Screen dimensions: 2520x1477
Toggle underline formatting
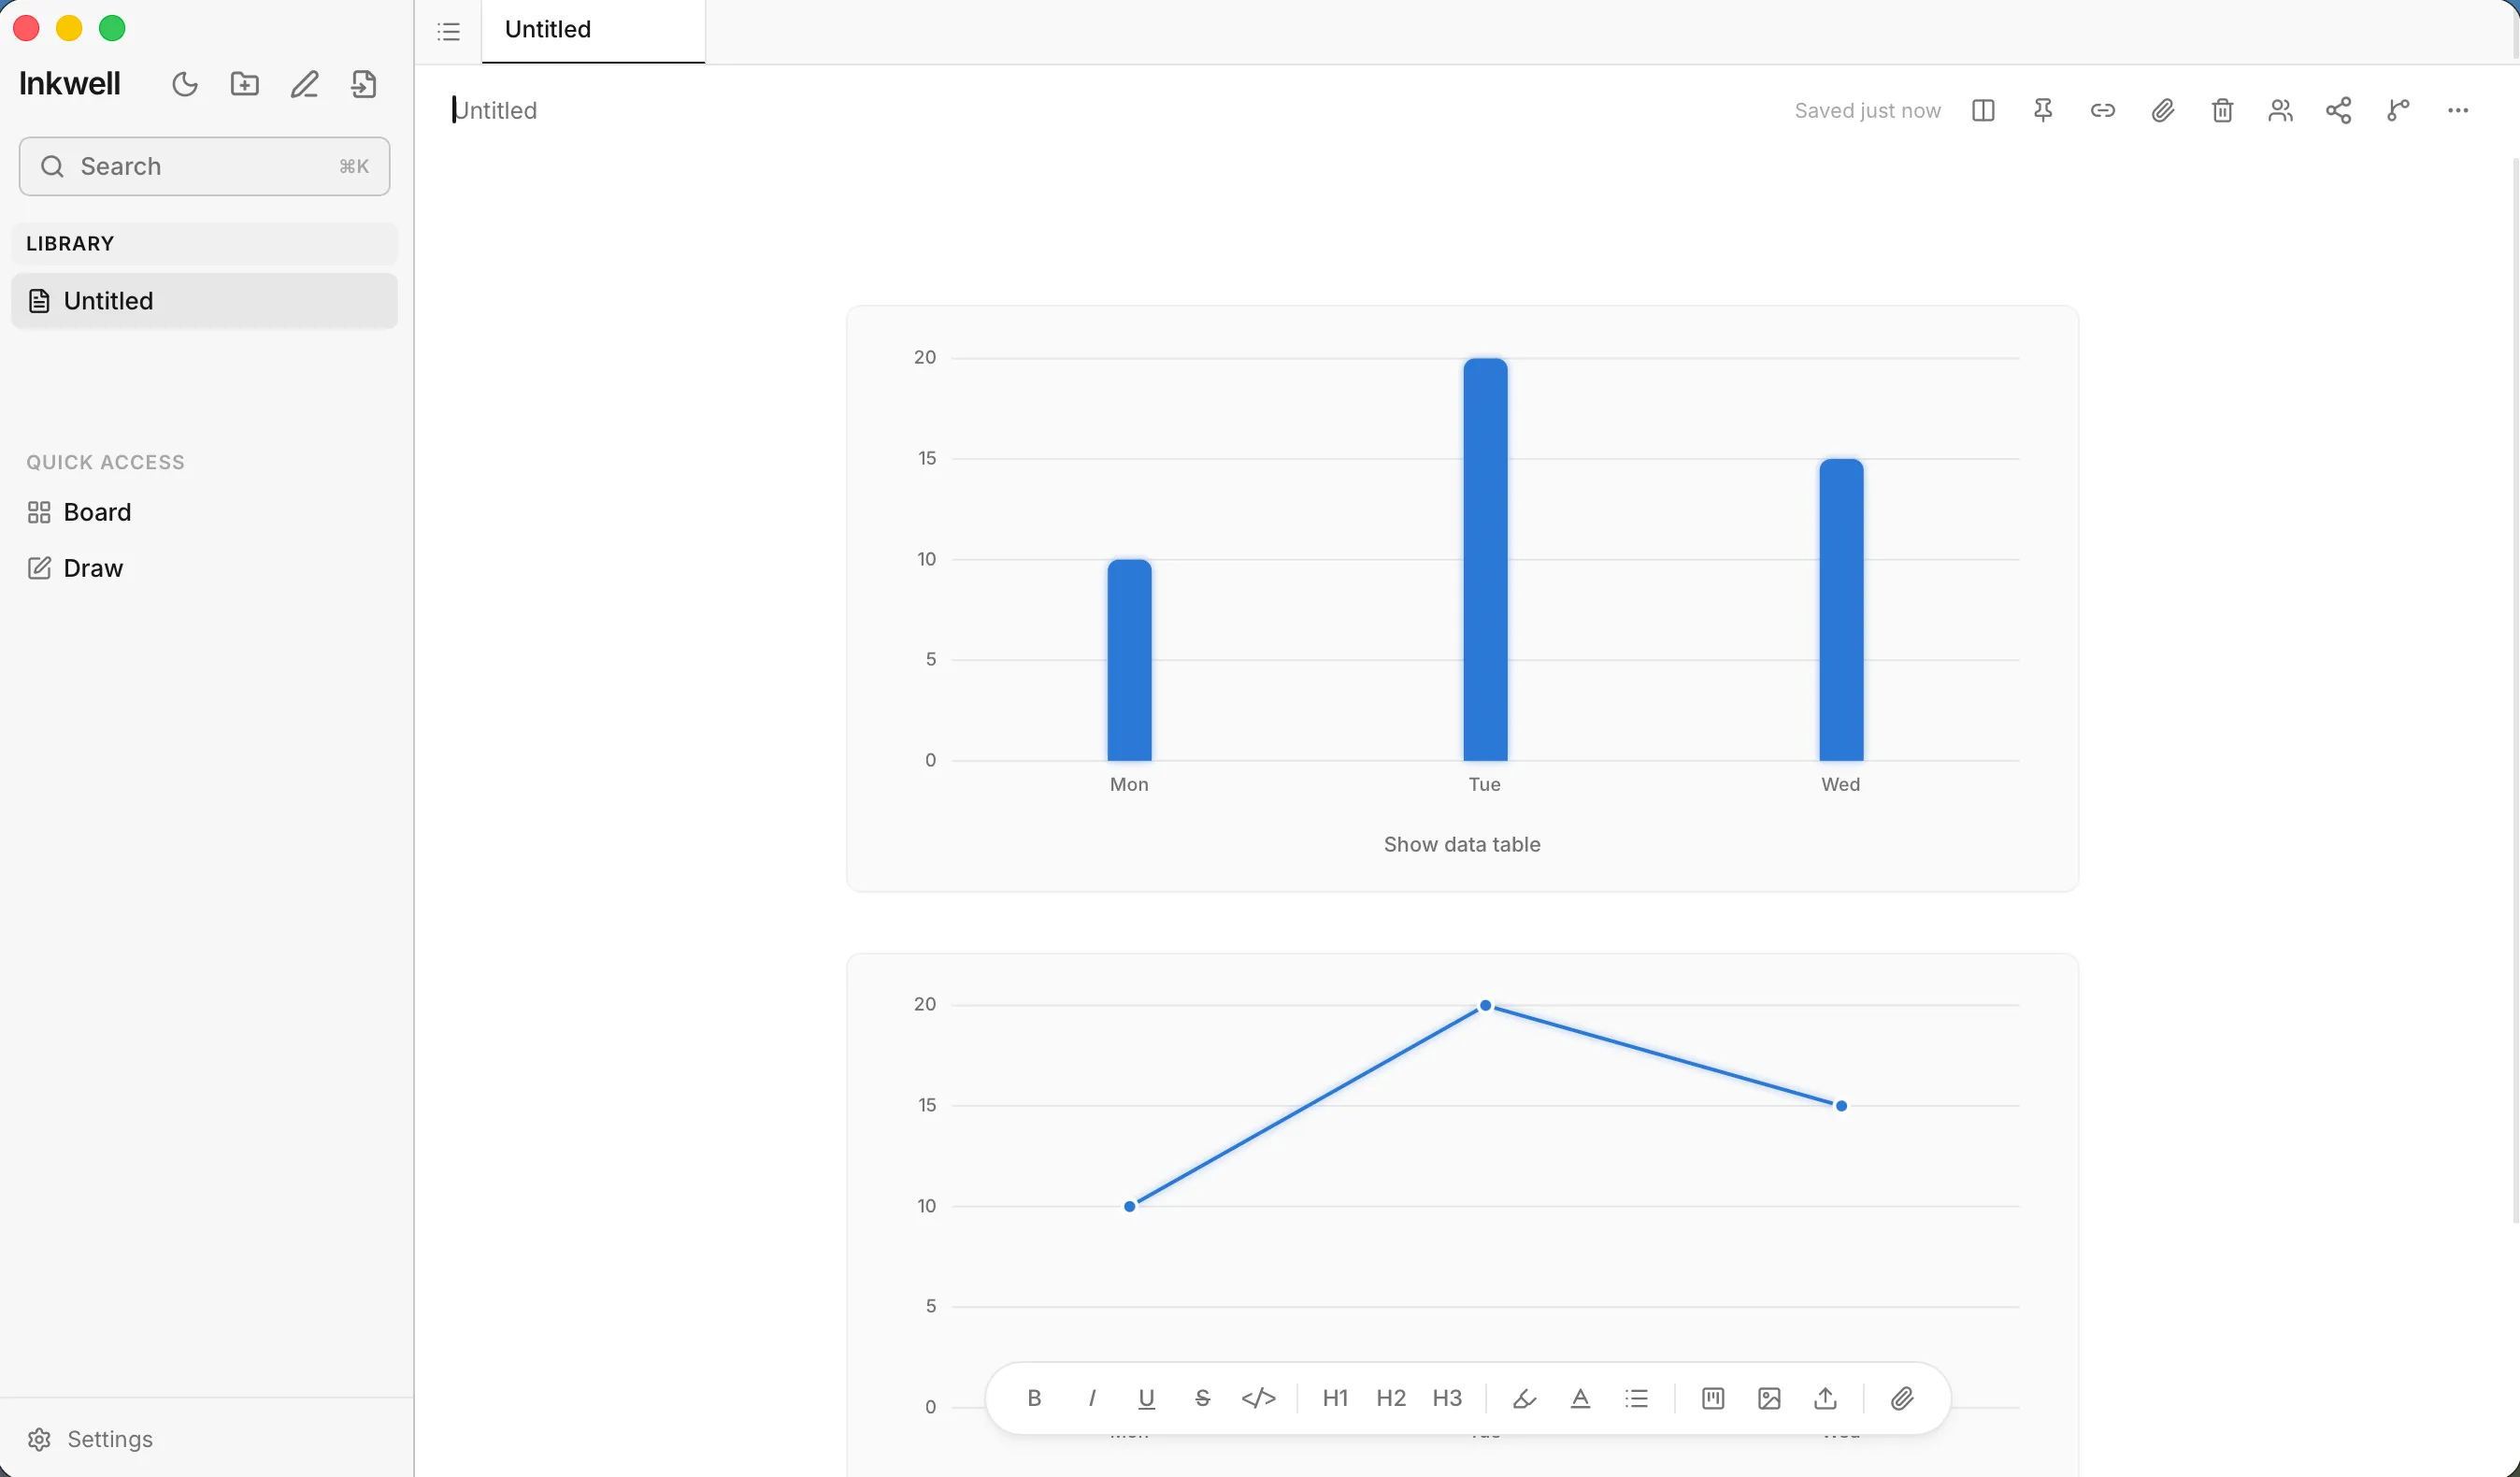(1147, 1398)
